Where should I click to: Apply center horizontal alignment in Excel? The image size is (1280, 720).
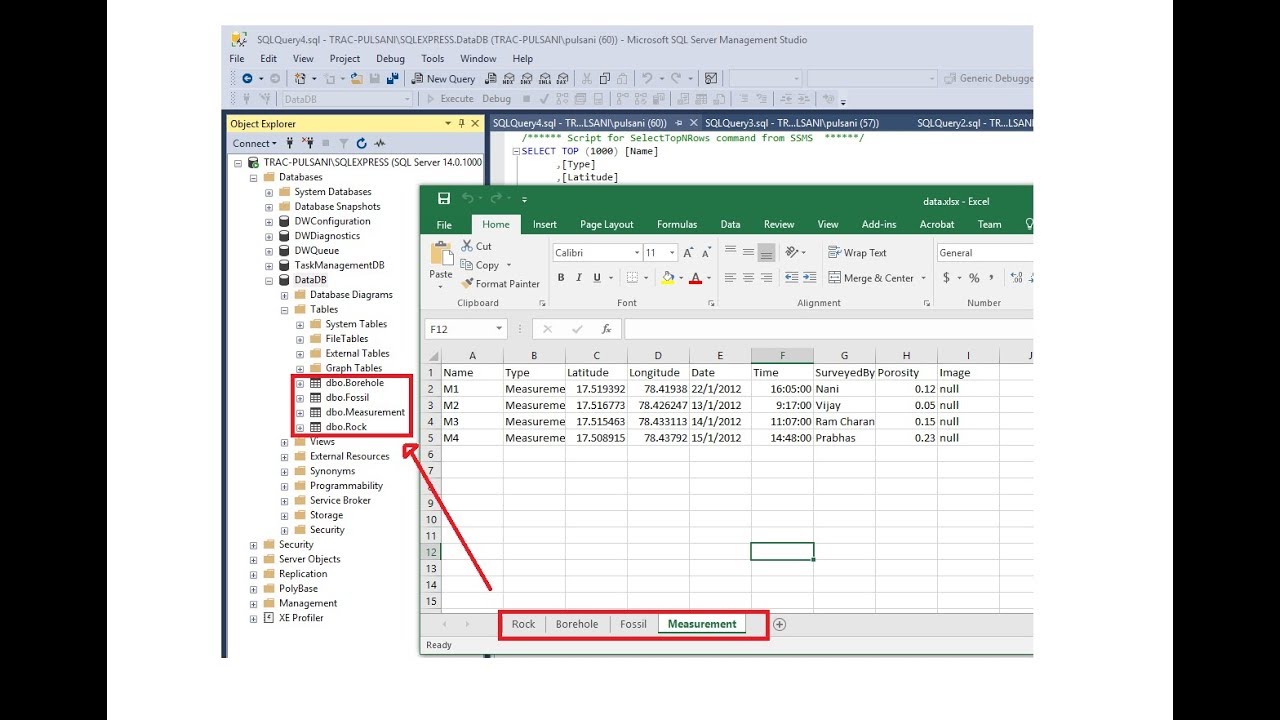click(x=748, y=278)
